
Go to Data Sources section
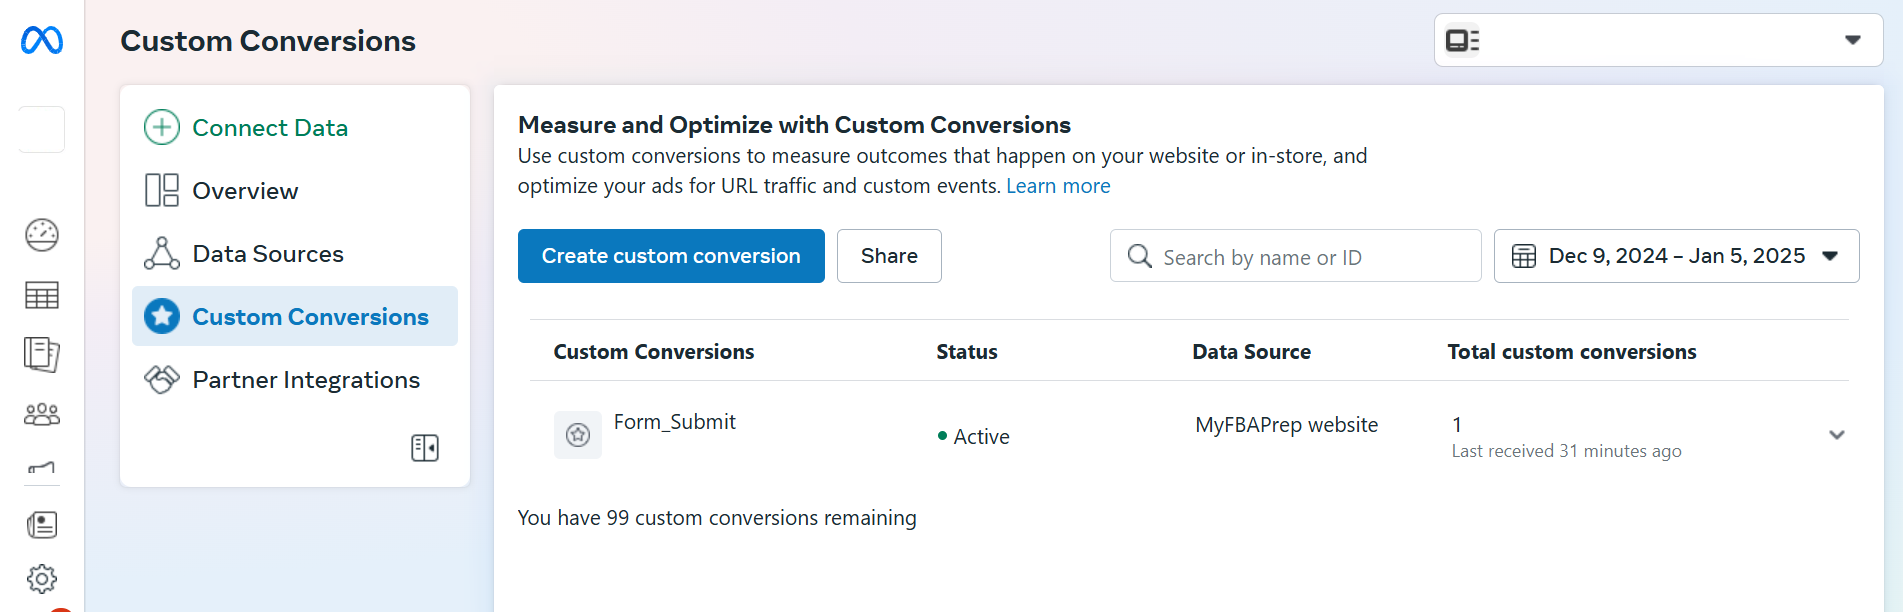click(x=295, y=253)
